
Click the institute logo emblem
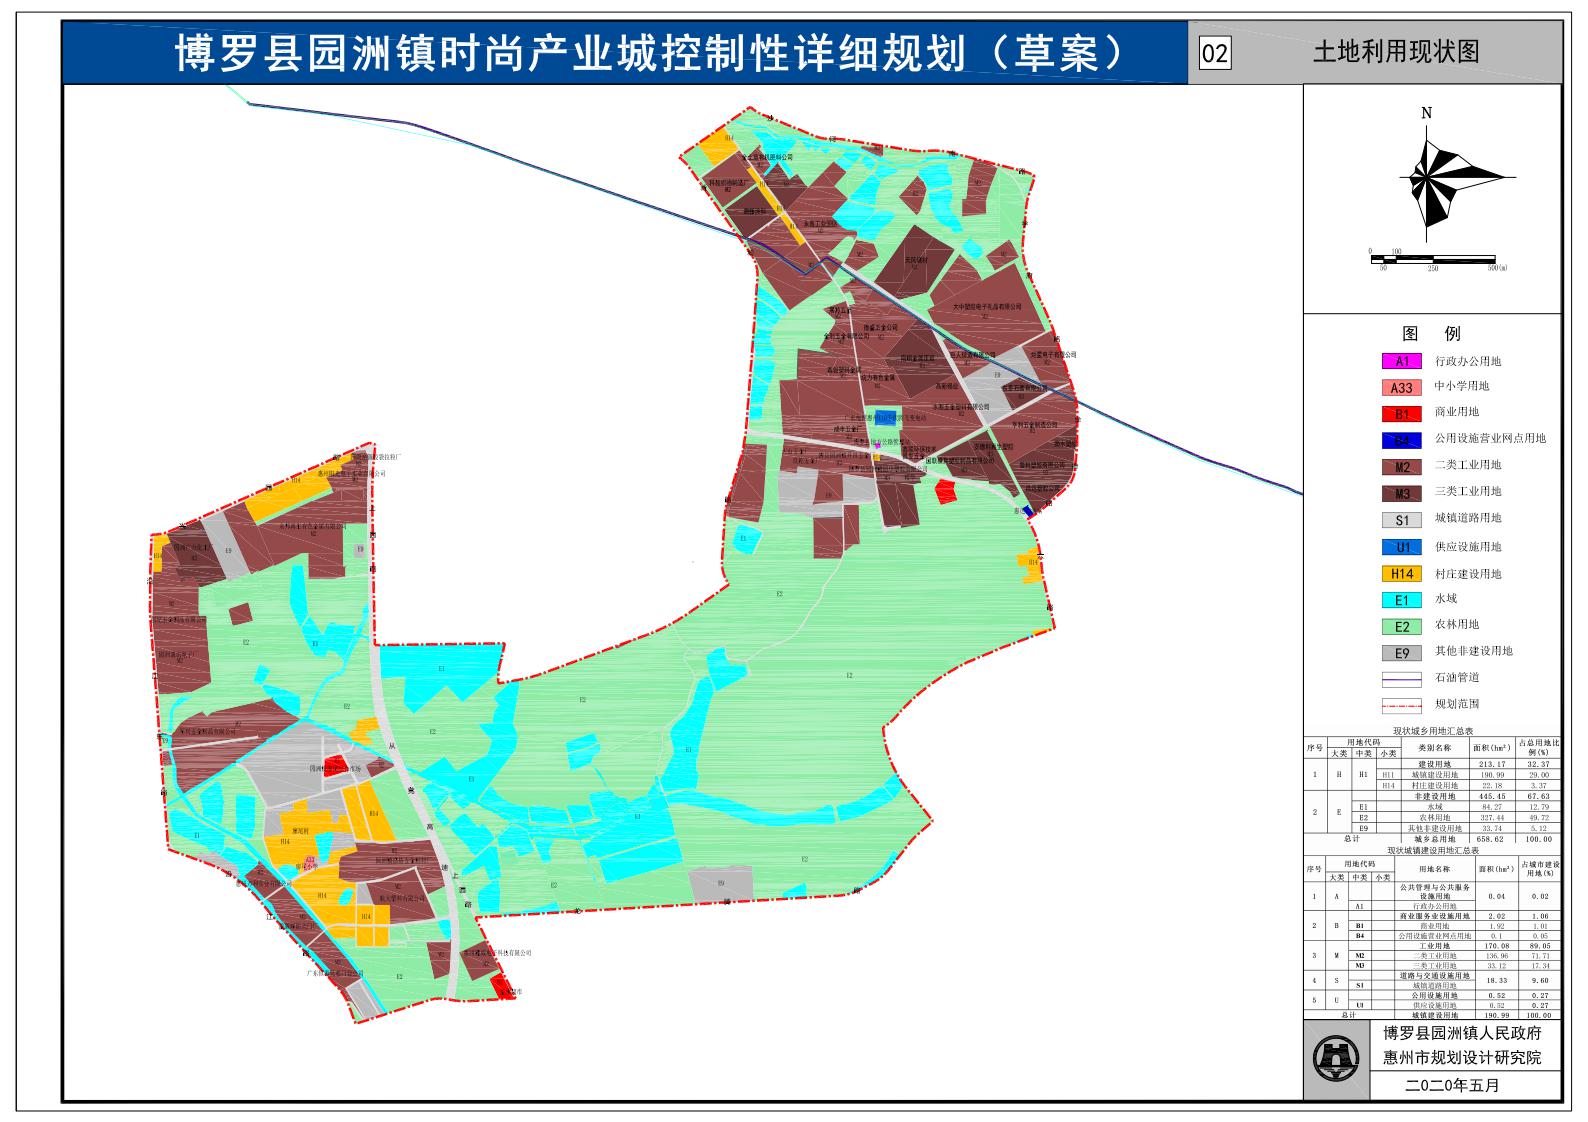(x=1335, y=1058)
